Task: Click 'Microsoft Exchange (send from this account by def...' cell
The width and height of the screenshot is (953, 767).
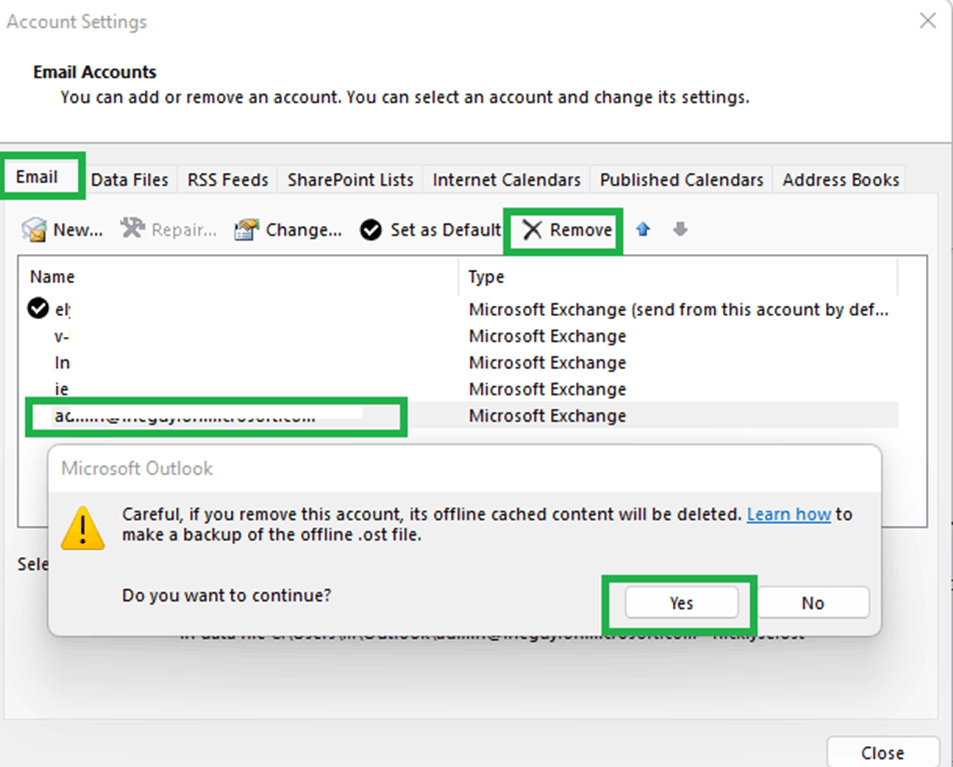Action: pos(678,309)
